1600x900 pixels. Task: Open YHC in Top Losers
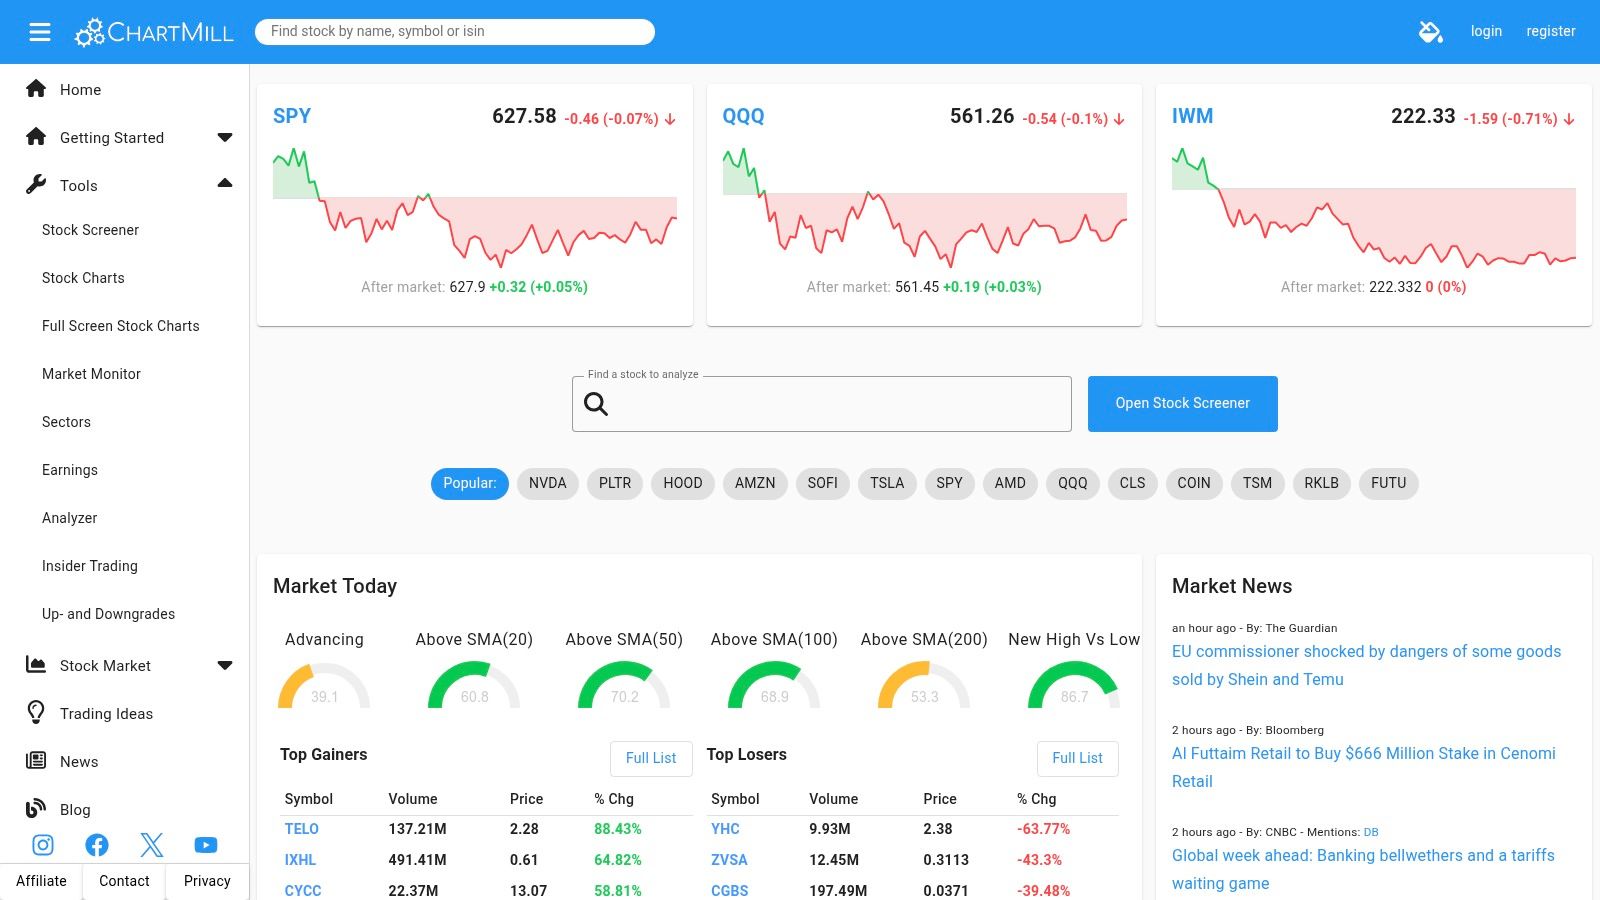725,829
